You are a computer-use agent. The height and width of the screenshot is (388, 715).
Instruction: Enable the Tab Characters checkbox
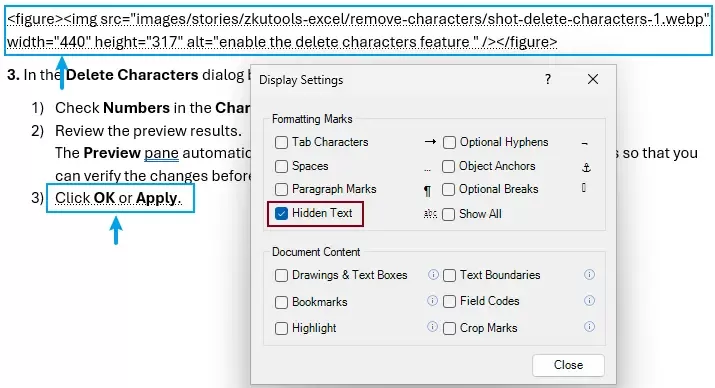click(x=281, y=142)
